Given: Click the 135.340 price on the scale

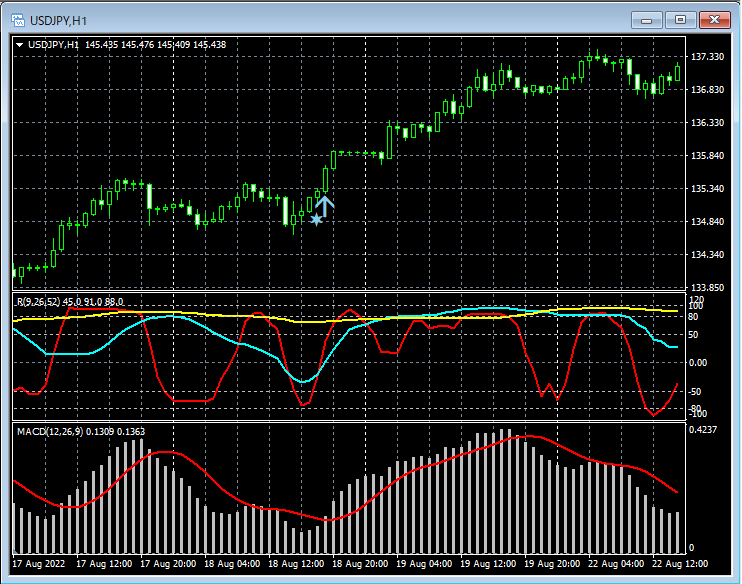Looking at the screenshot, I should coord(707,189).
